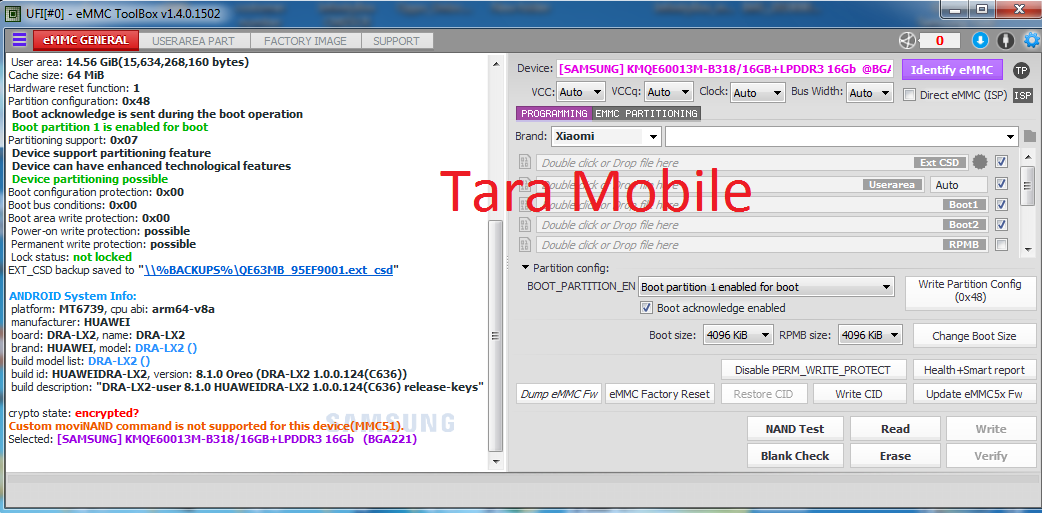Screen dimensions: 1042x513
Task: Click Identify eMMC button
Action: tap(952, 70)
